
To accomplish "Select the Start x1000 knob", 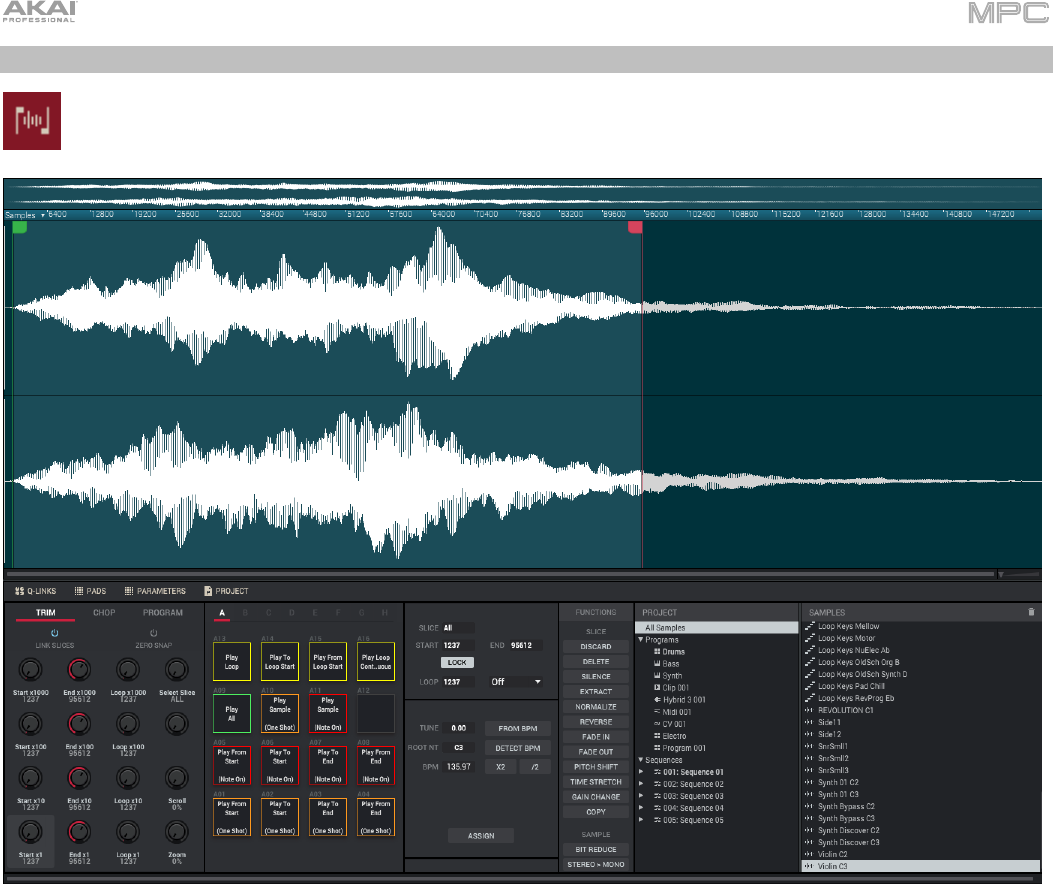I will [x=30, y=670].
